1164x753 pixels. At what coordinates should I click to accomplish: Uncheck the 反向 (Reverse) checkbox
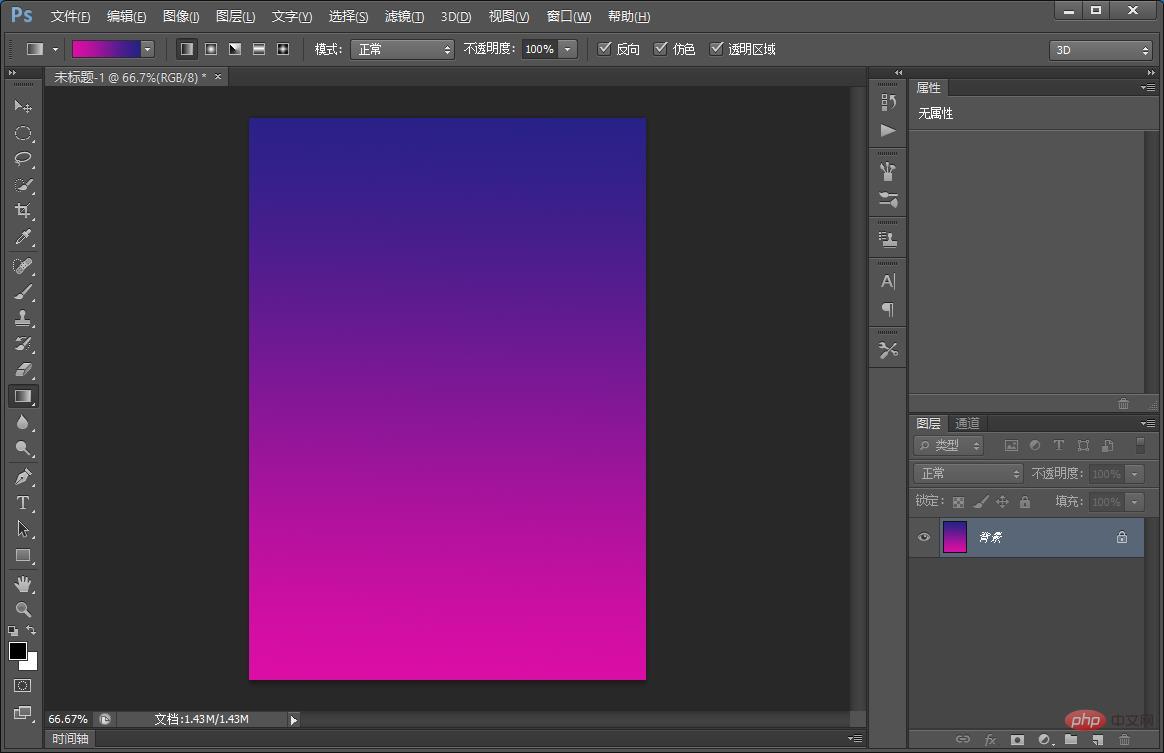click(604, 49)
